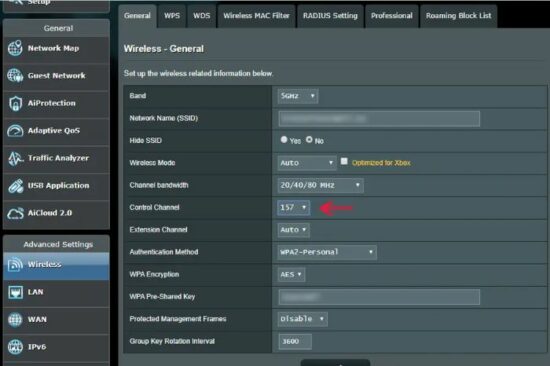Click the WPA Pre-Shared Key field

[379, 297]
